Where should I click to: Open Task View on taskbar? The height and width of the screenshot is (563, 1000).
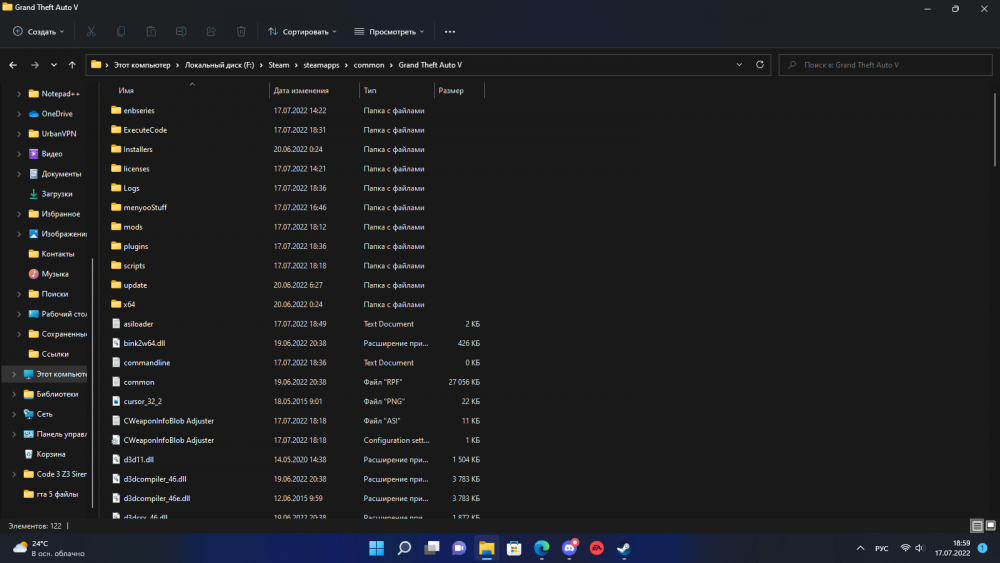432,548
